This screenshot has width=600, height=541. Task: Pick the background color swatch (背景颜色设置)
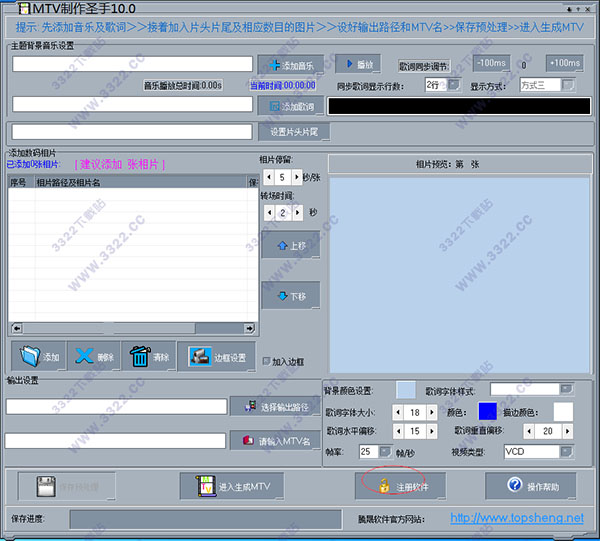point(406,390)
